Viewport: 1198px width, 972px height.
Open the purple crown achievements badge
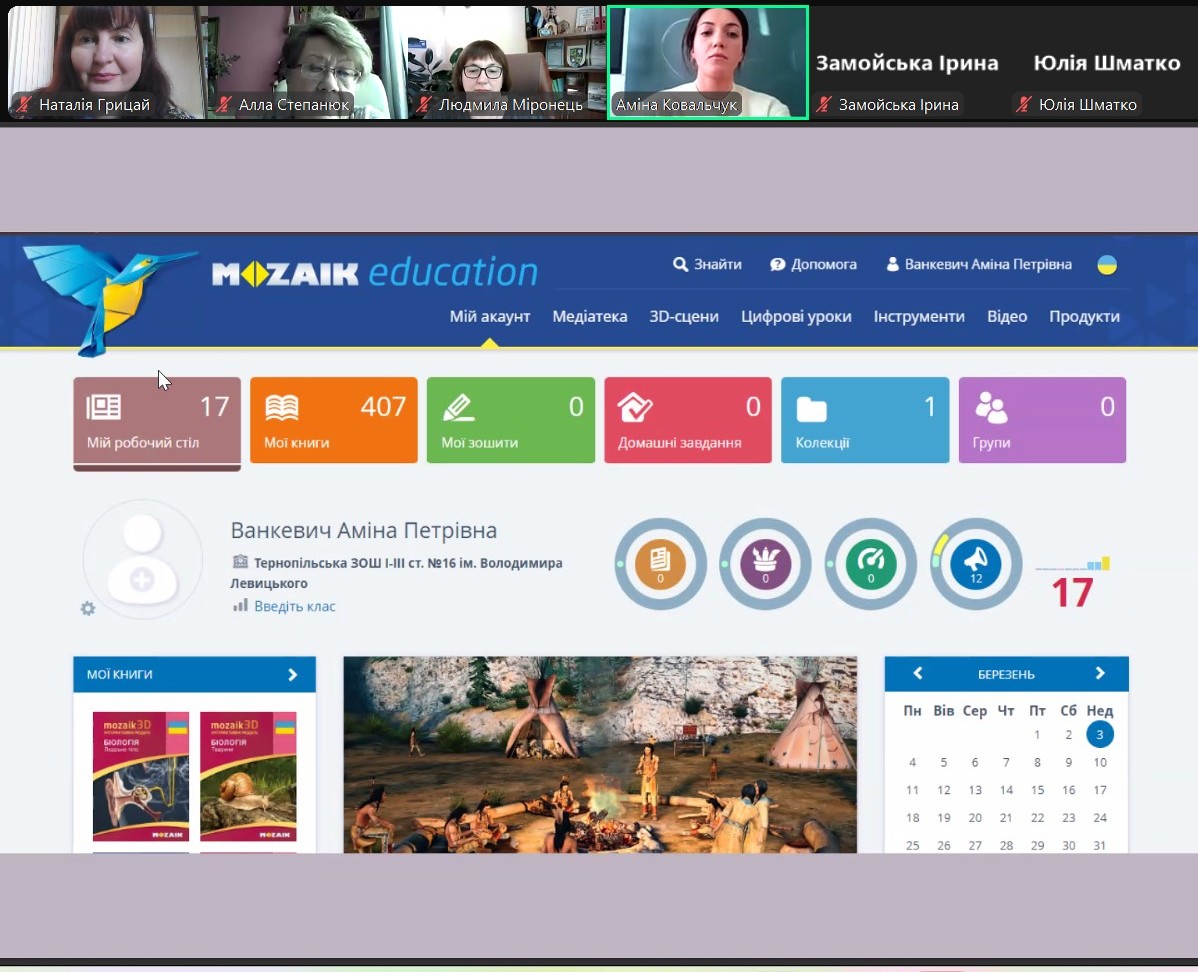tap(765, 564)
